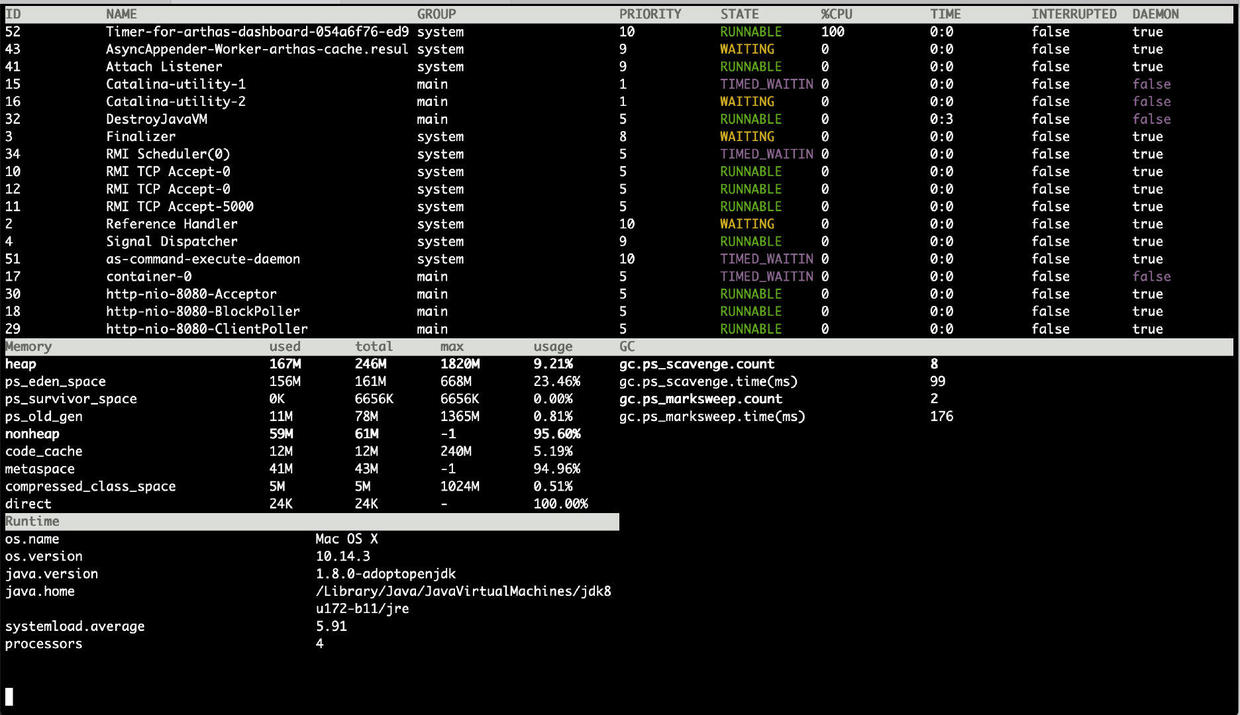Click the 1820M heap max value
The width and height of the screenshot is (1240, 715).
460,364
